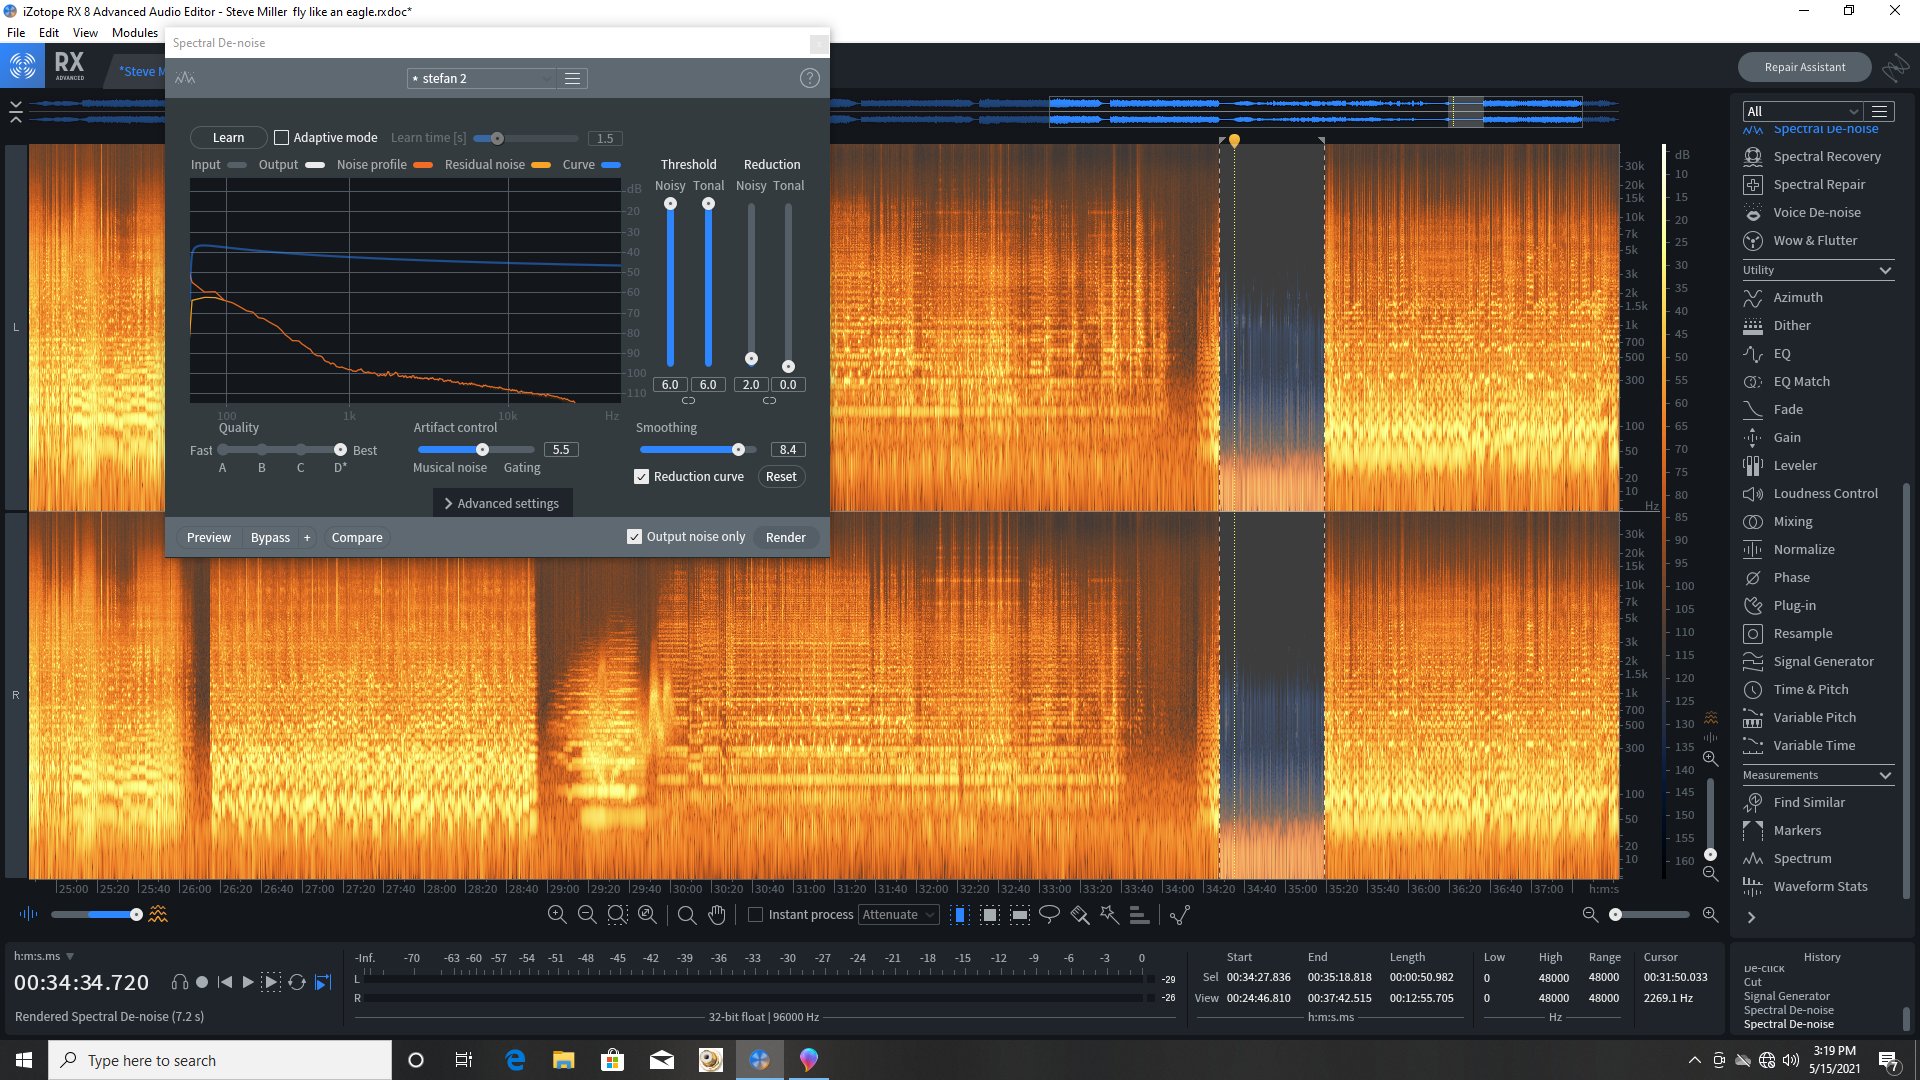Enable the Instant process checkbox
The width and height of the screenshot is (1920, 1080).
click(x=756, y=915)
